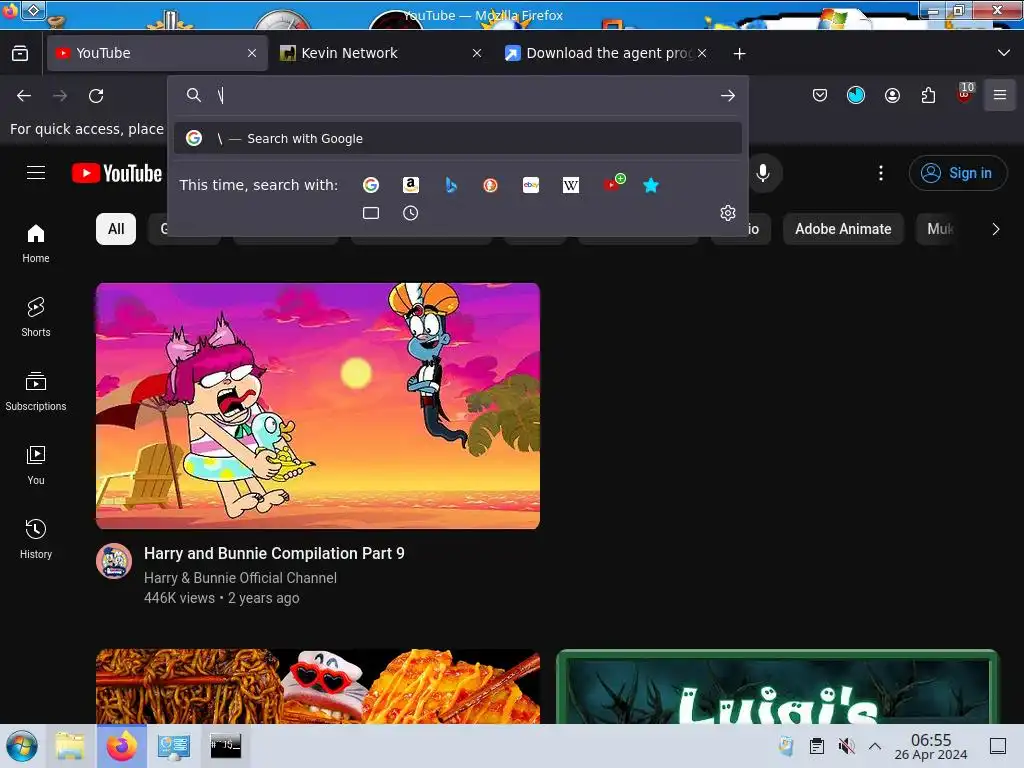Open Shorts in the YouTube sidebar
The height and width of the screenshot is (768, 1024).
click(36, 317)
